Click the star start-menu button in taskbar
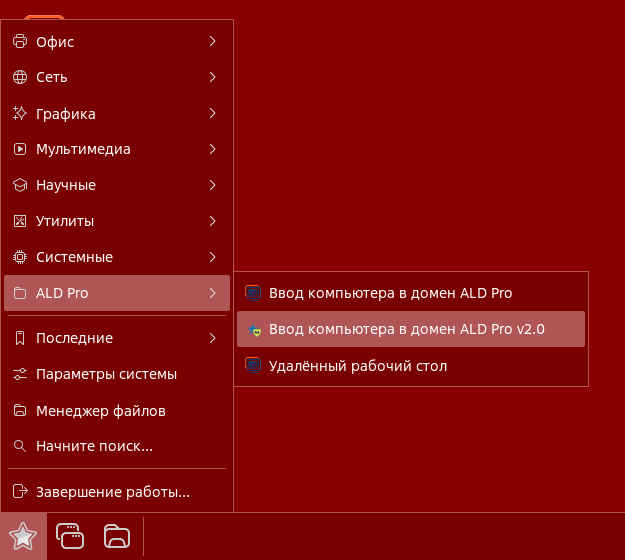Viewport: 625px width, 560px height. [23, 536]
